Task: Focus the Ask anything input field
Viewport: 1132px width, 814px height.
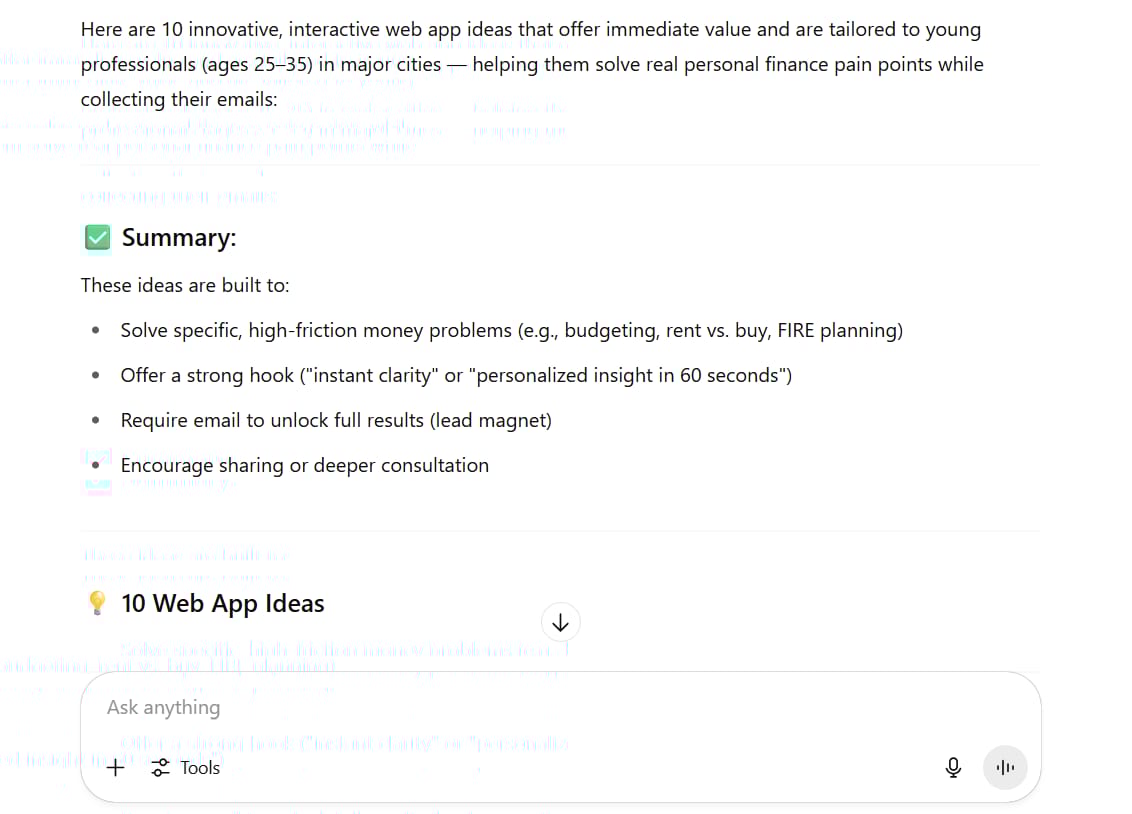Action: (560, 707)
